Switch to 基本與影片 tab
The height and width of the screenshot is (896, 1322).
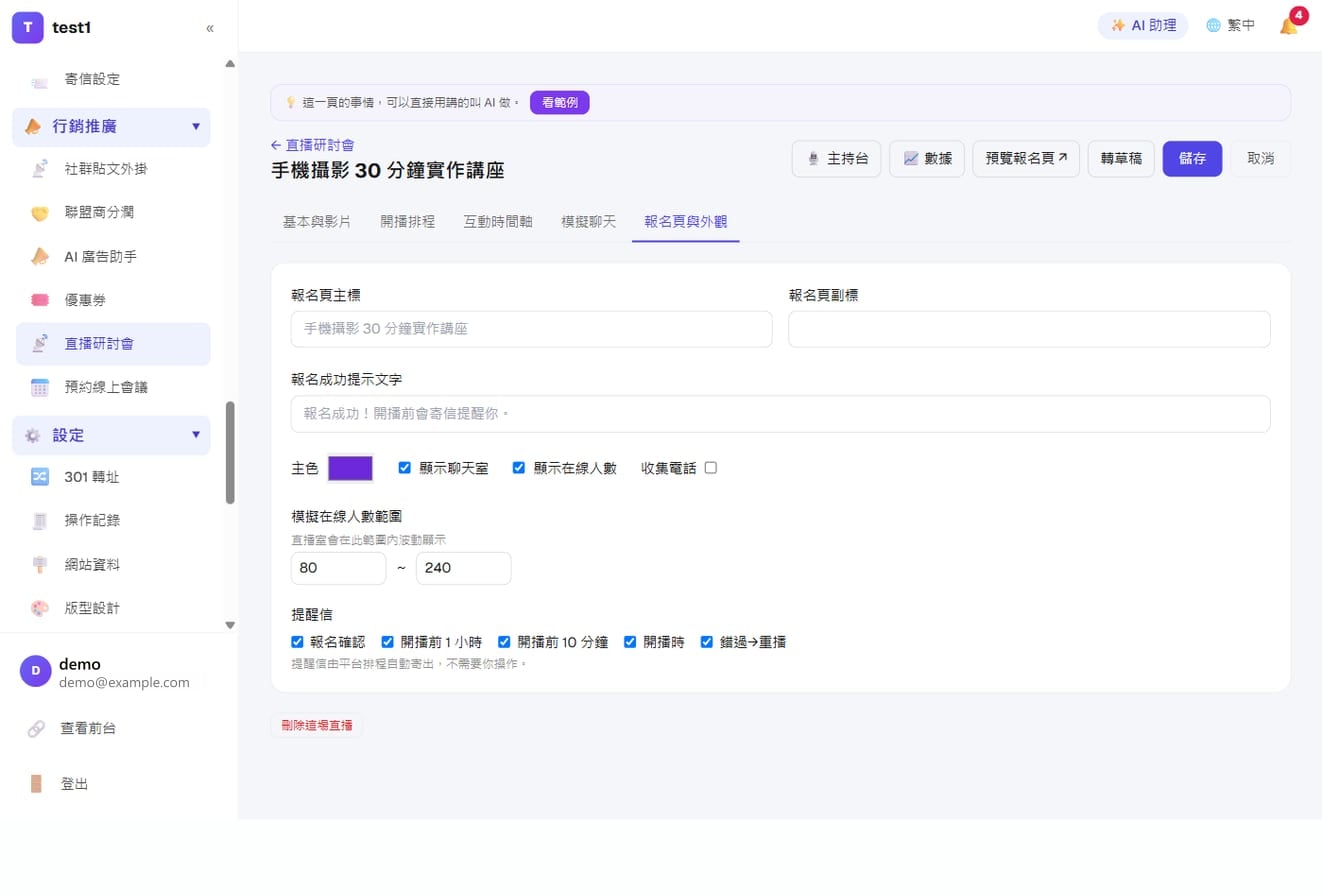pyautogui.click(x=317, y=222)
